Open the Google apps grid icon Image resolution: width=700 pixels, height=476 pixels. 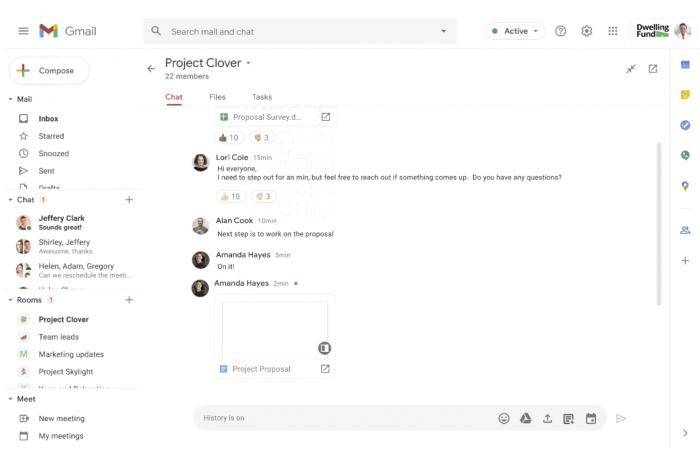pyautogui.click(x=612, y=31)
